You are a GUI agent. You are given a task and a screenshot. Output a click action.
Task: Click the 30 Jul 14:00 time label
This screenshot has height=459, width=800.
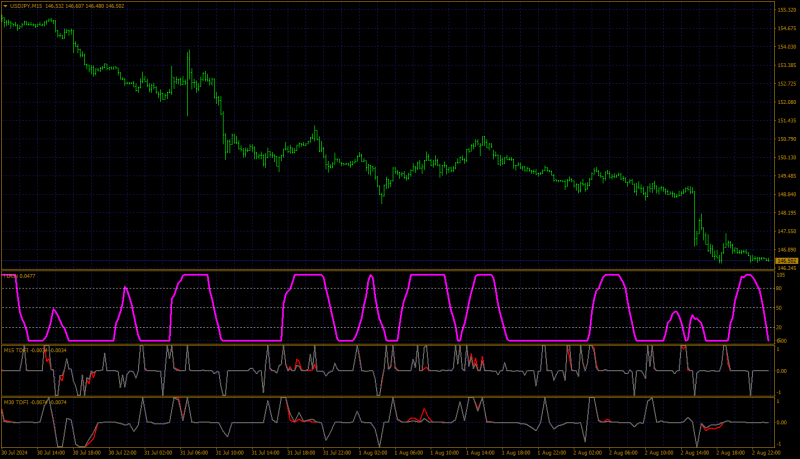coord(51,452)
